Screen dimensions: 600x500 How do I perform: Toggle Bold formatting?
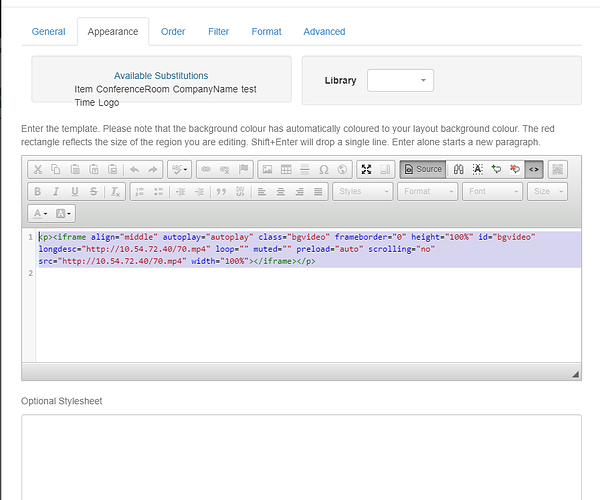pos(38,192)
